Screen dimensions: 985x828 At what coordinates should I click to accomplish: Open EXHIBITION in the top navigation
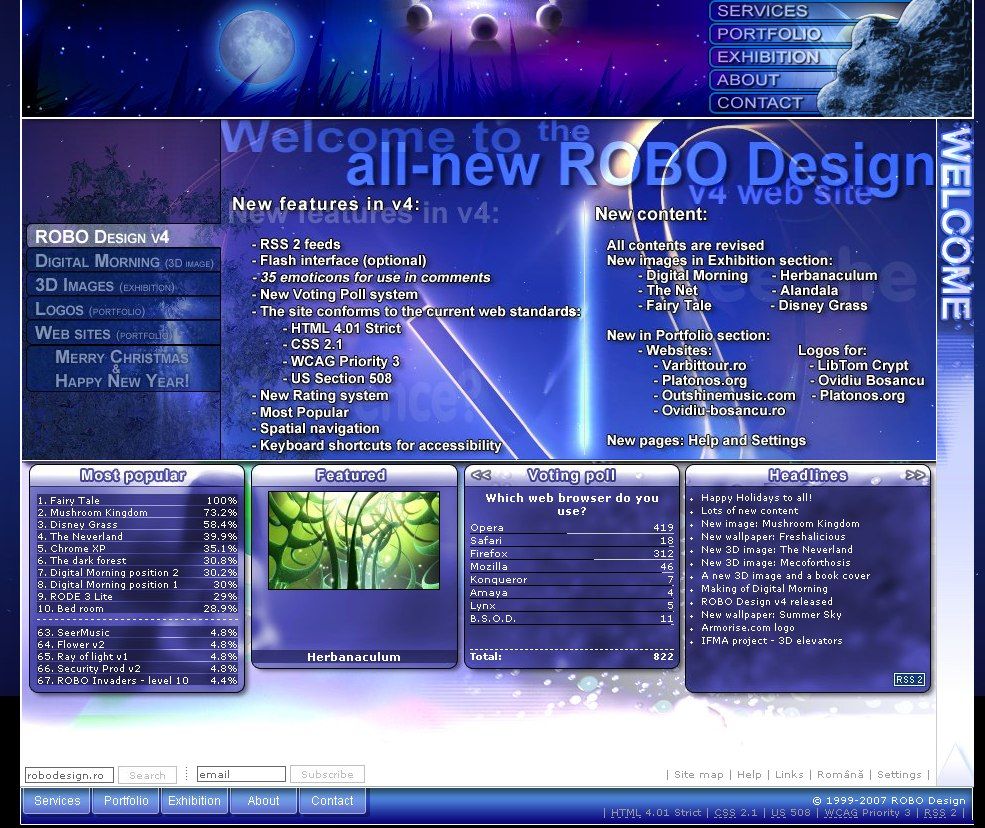coord(767,57)
